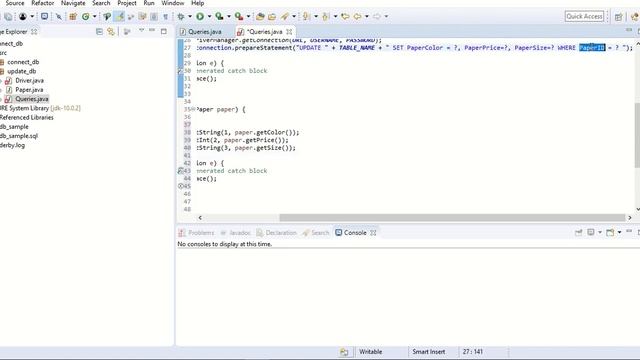The width and height of the screenshot is (640, 360).
Task: Open the Forward history dropdown arrow
Action: click(386, 16)
